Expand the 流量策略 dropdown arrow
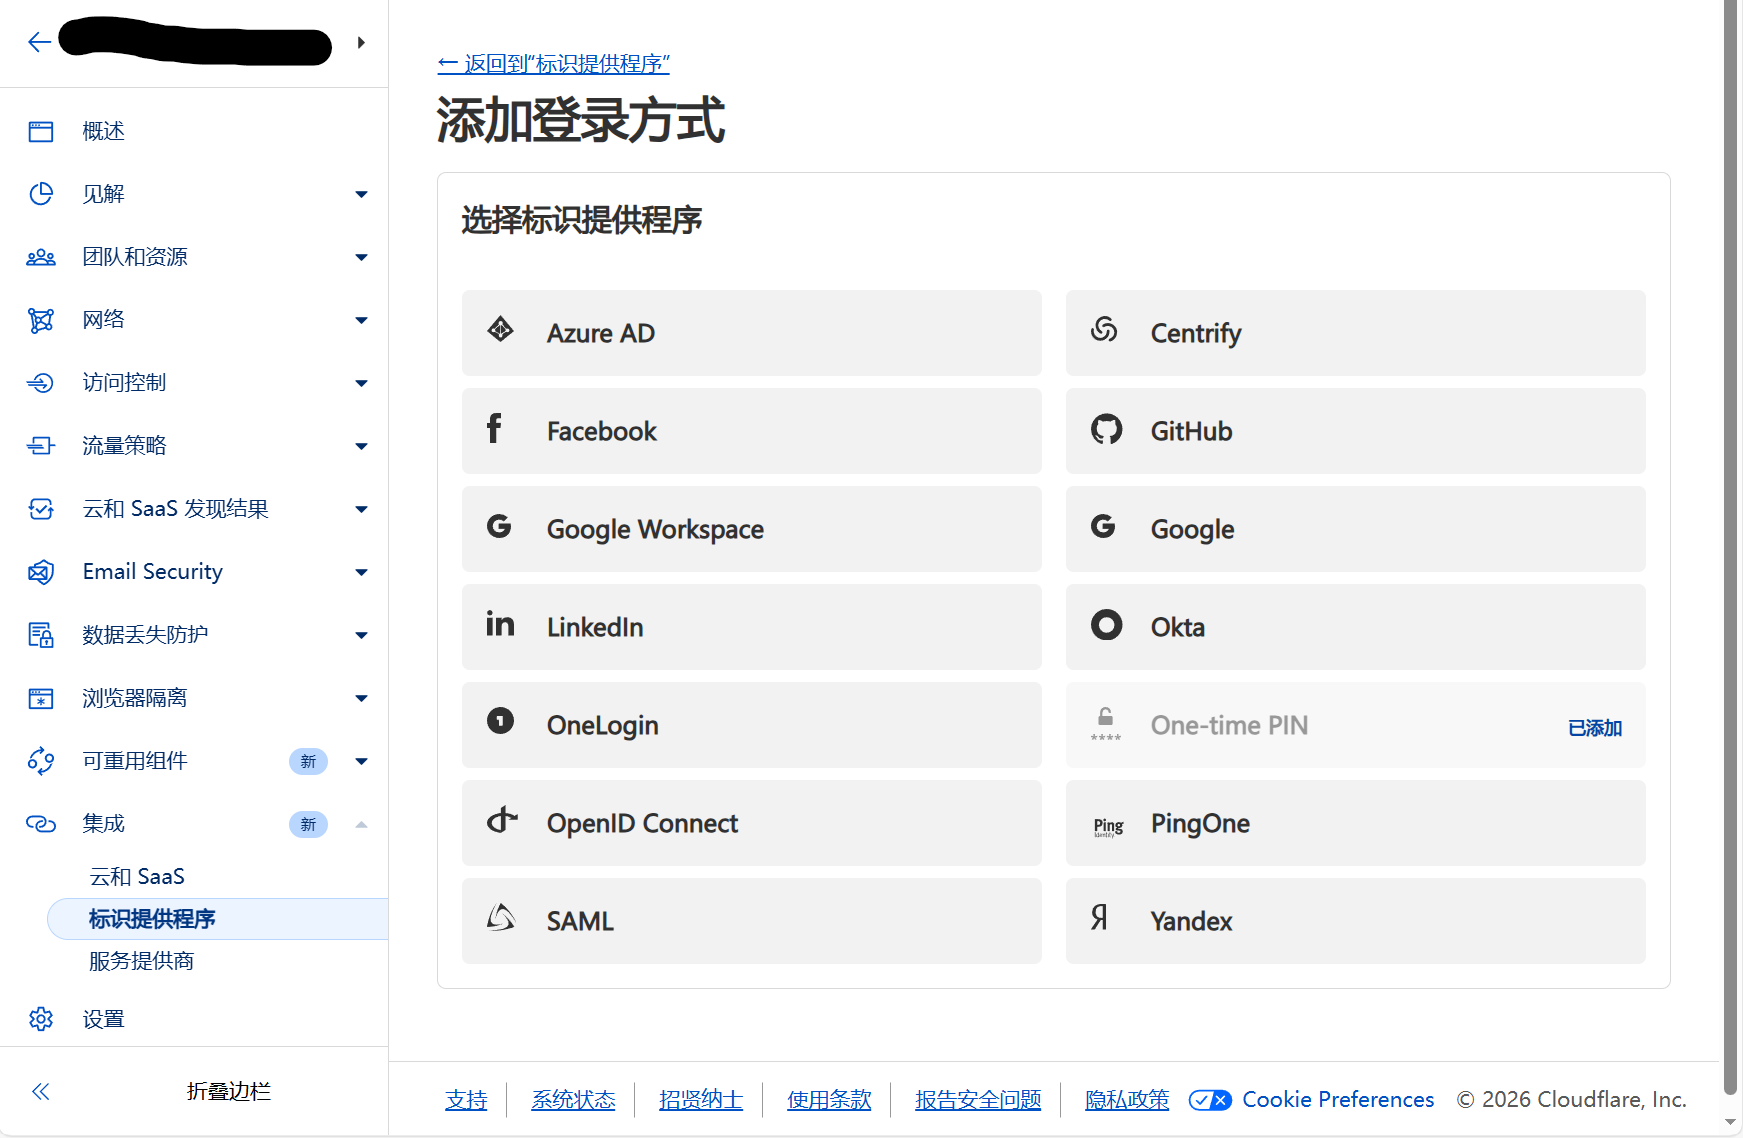 pos(361,446)
